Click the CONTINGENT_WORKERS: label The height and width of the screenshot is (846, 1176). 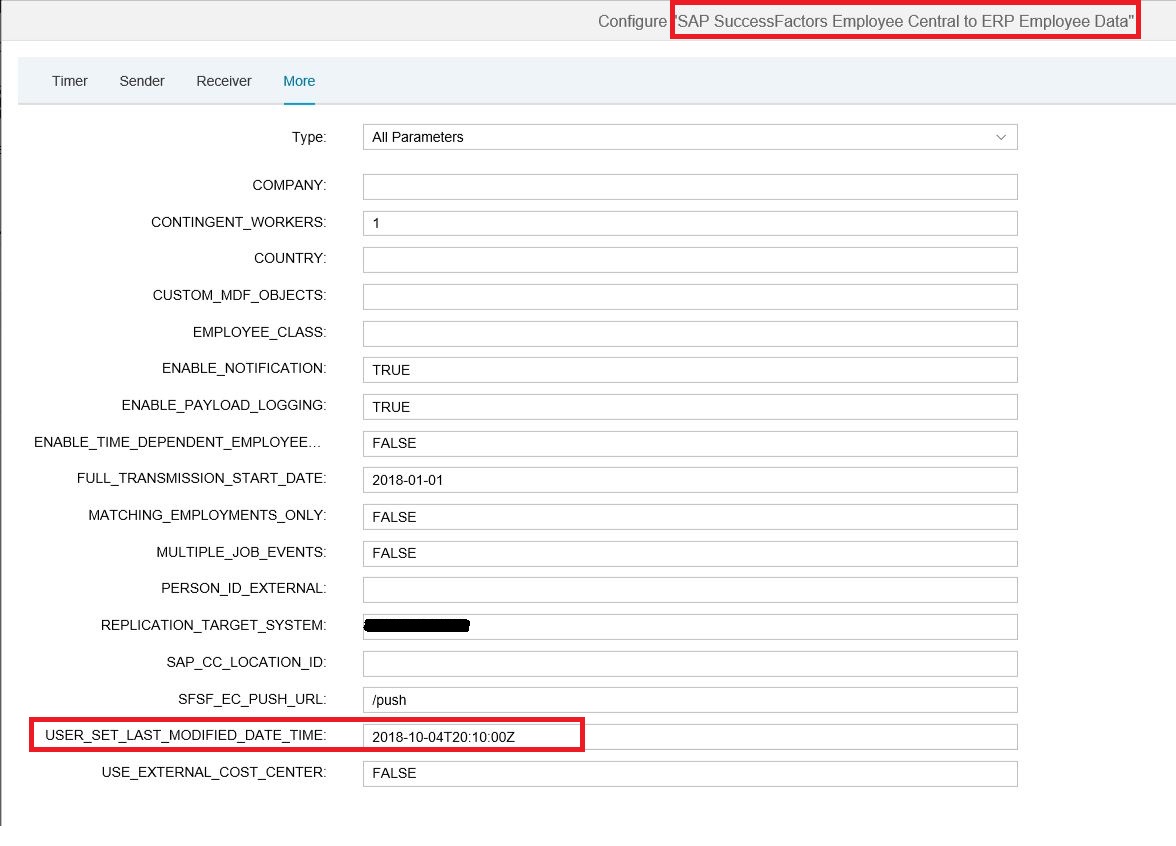click(238, 222)
